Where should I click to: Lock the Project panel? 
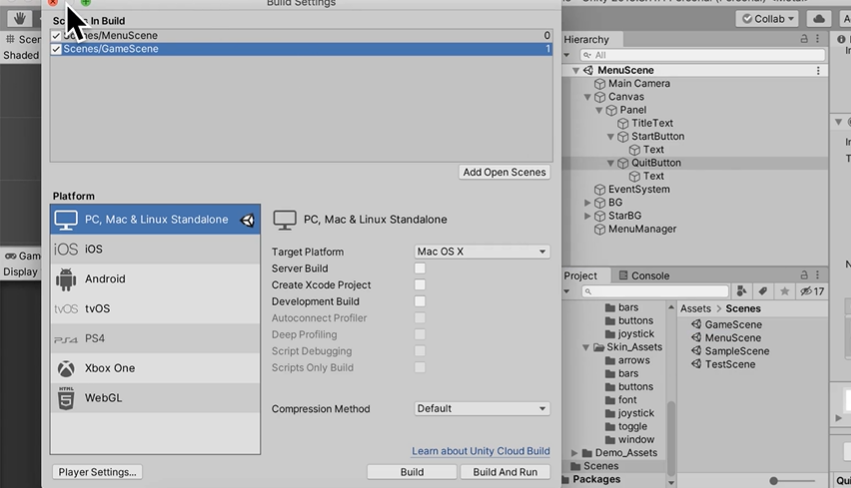[804, 275]
